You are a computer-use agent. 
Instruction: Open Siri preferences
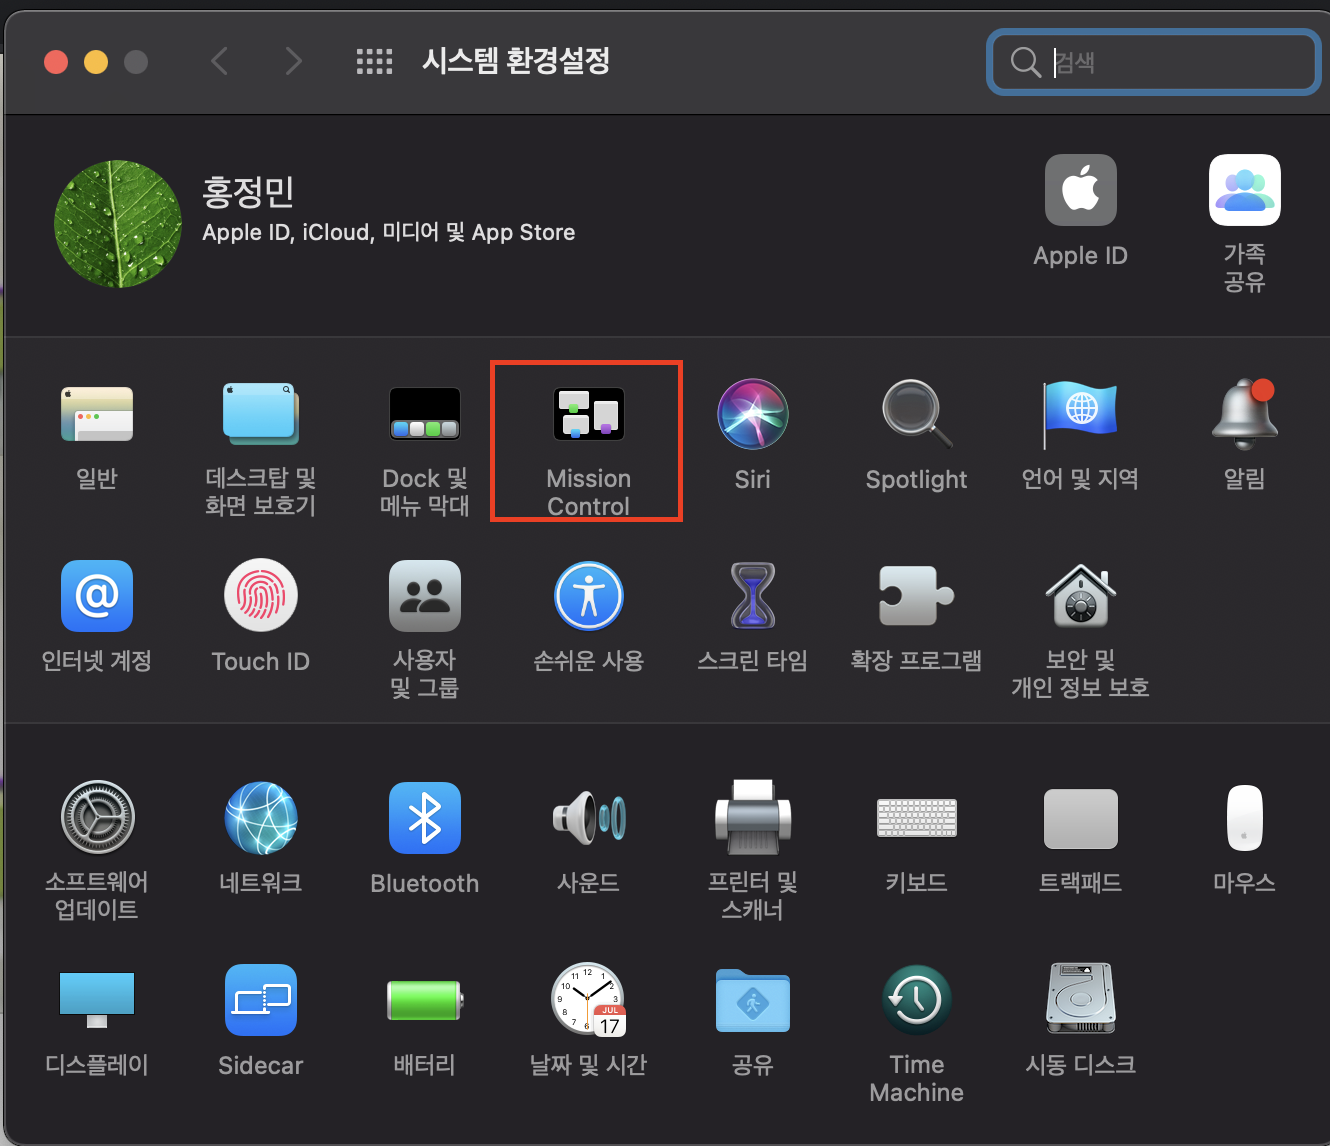752,414
